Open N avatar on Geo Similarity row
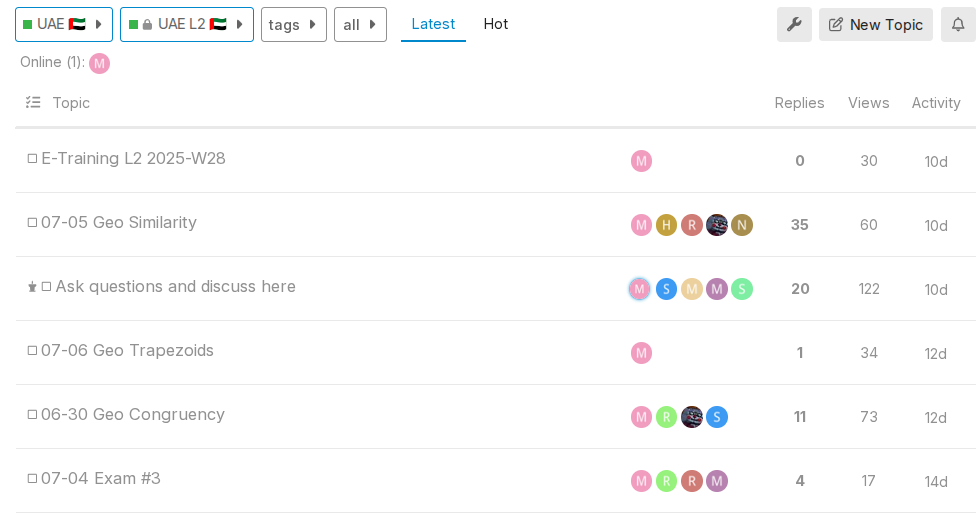The height and width of the screenshot is (520, 978). pos(741,225)
